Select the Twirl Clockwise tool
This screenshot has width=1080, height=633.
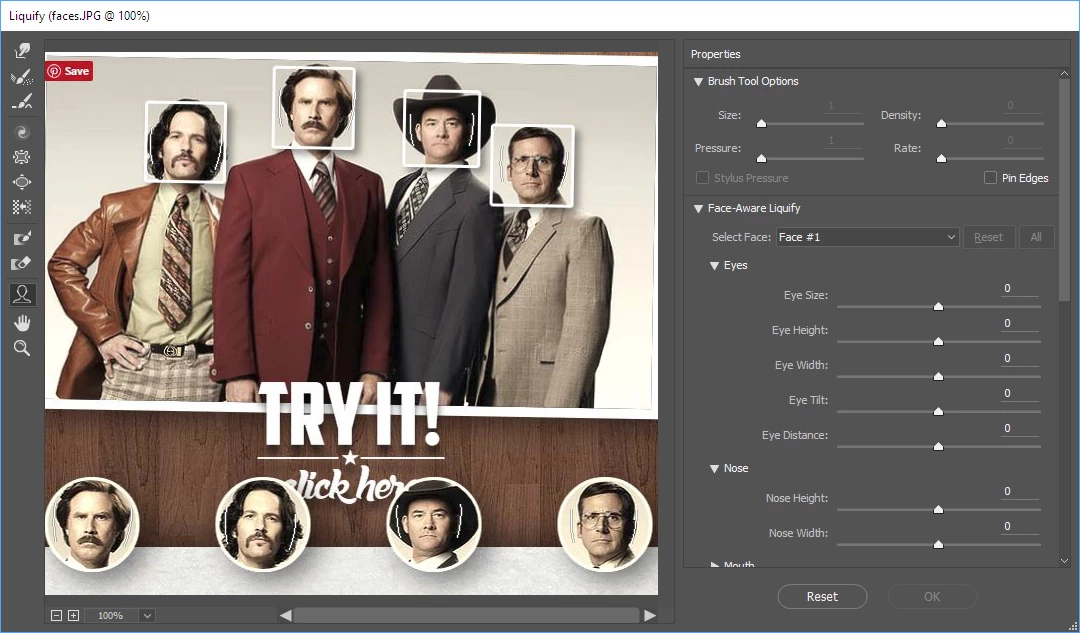pos(22,132)
